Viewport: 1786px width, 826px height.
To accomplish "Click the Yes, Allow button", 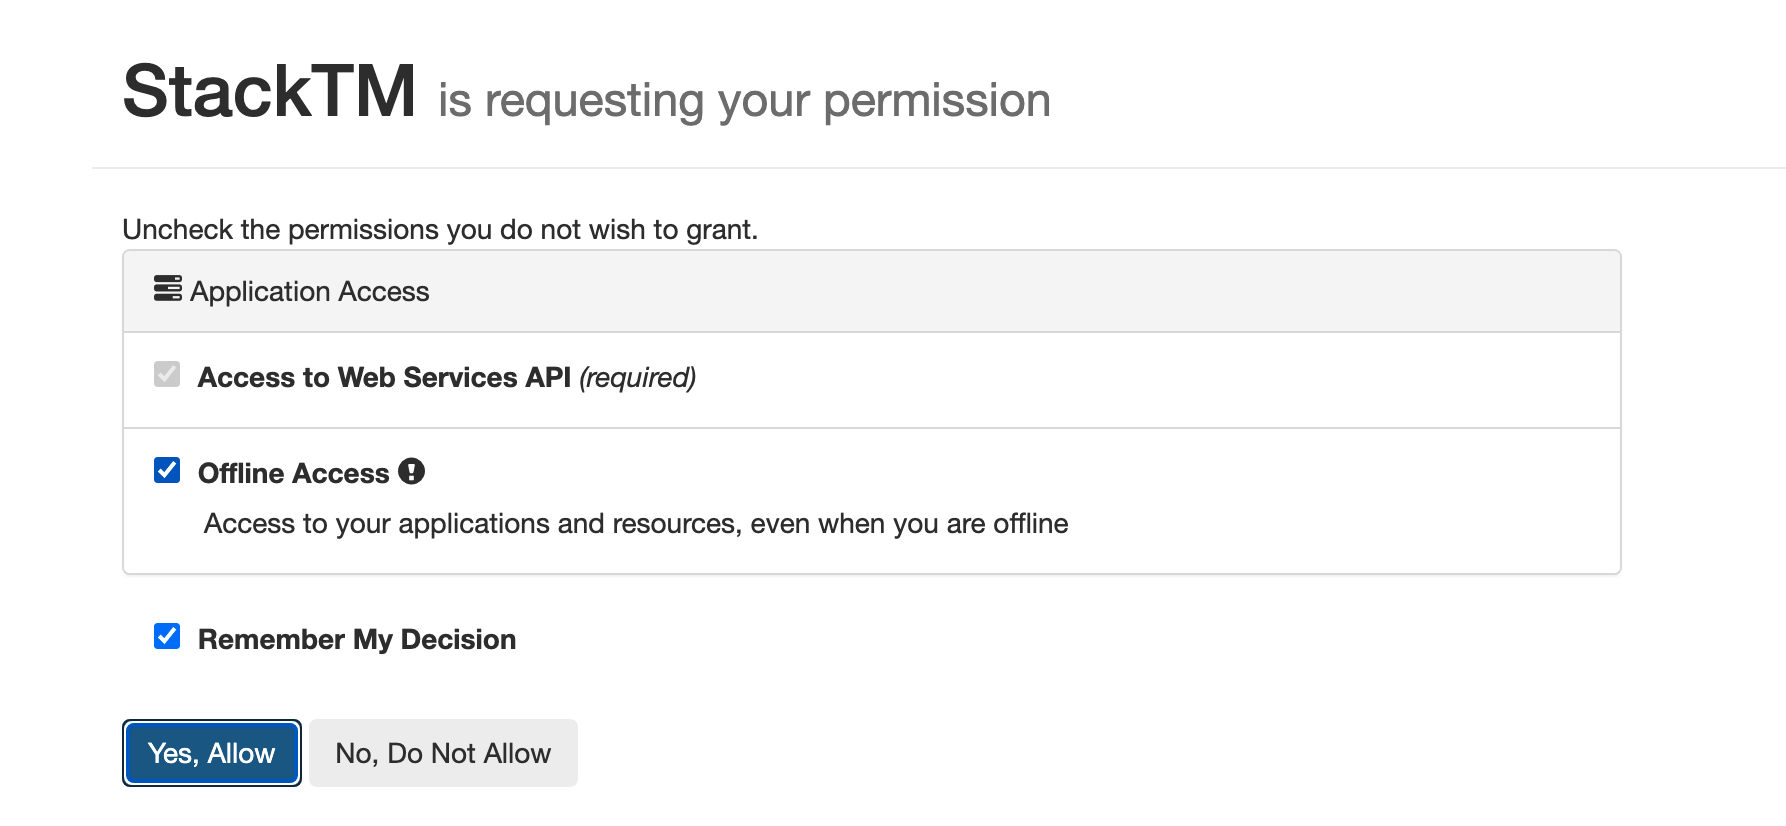I will pyautogui.click(x=211, y=753).
